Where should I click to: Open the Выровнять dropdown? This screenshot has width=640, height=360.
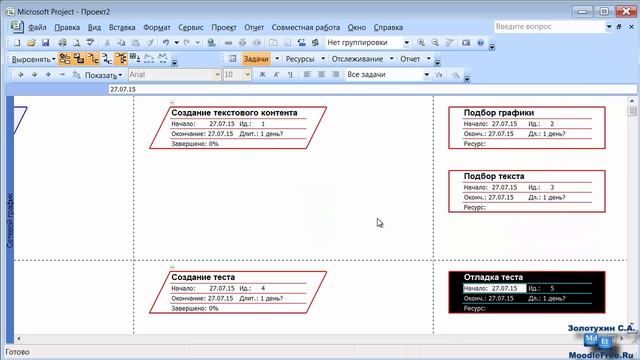click(x=33, y=59)
